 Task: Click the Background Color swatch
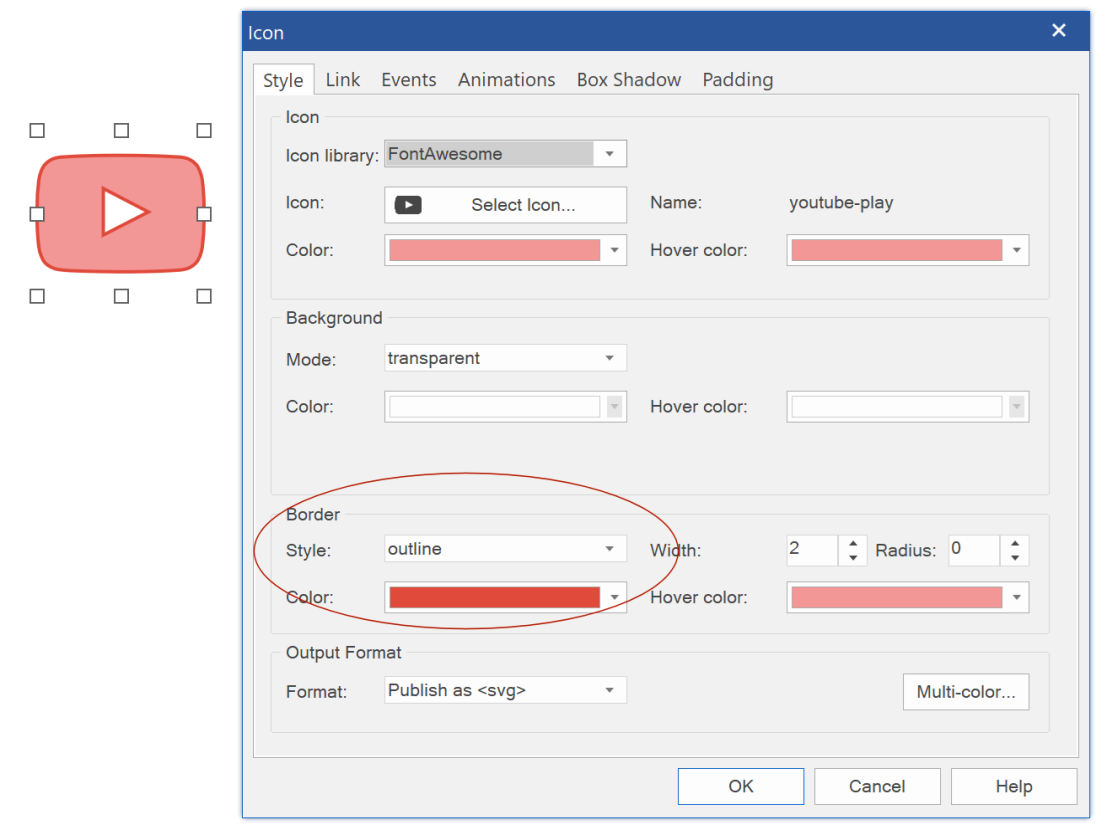494,407
